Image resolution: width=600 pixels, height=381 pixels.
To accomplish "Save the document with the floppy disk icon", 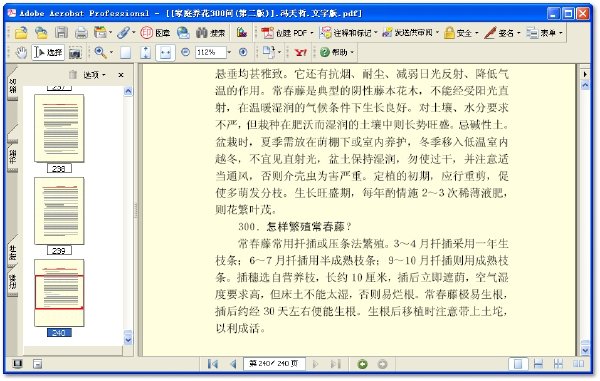I will [61, 33].
